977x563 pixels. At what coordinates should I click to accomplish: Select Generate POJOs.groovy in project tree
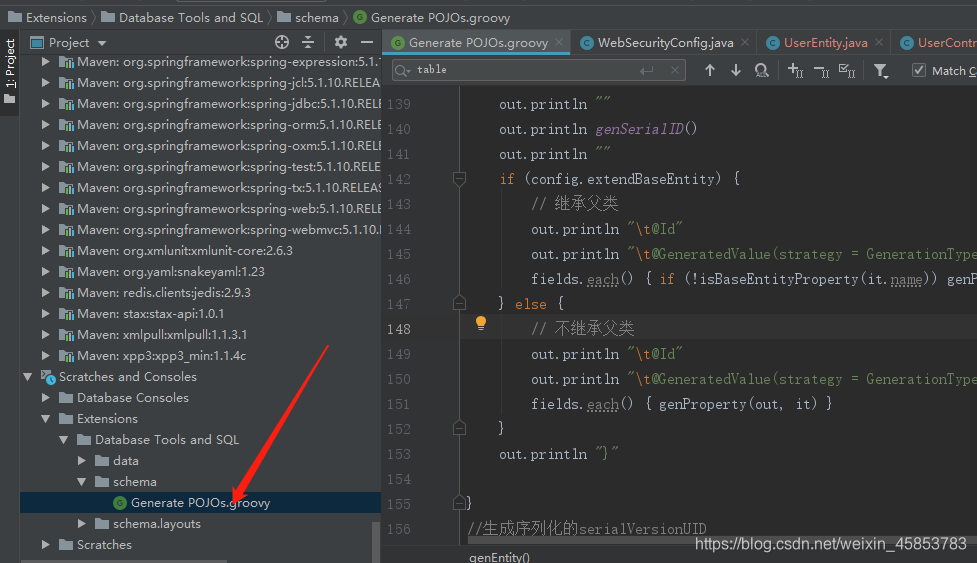200,503
